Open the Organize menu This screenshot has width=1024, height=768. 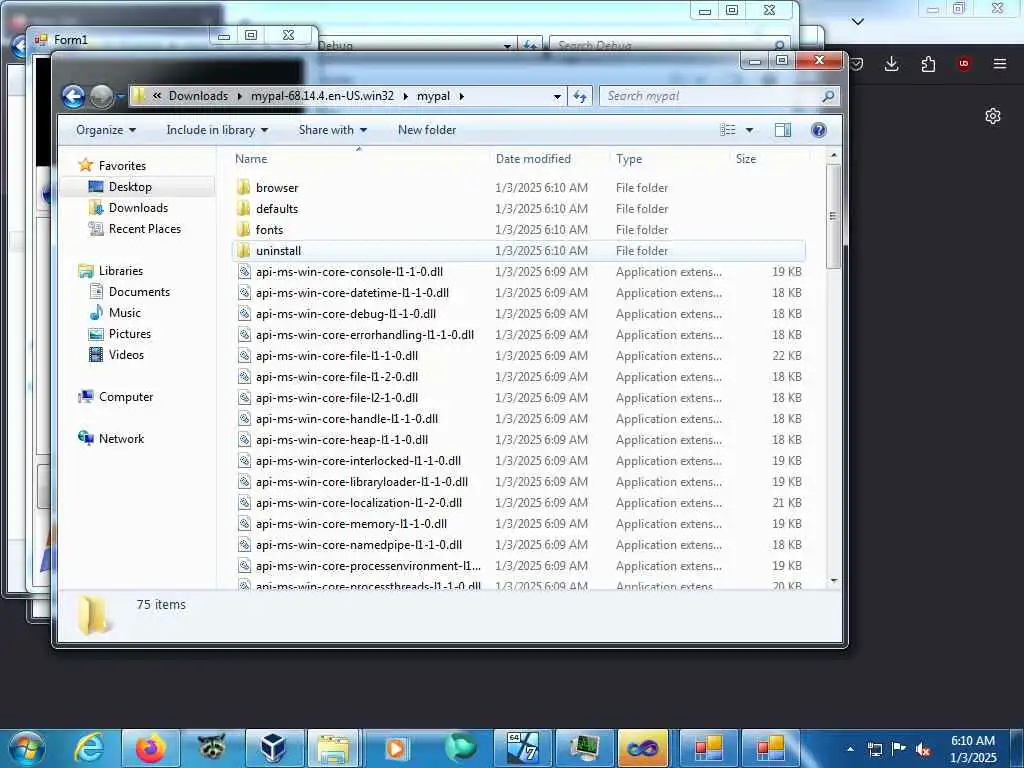click(x=106, y=130)
